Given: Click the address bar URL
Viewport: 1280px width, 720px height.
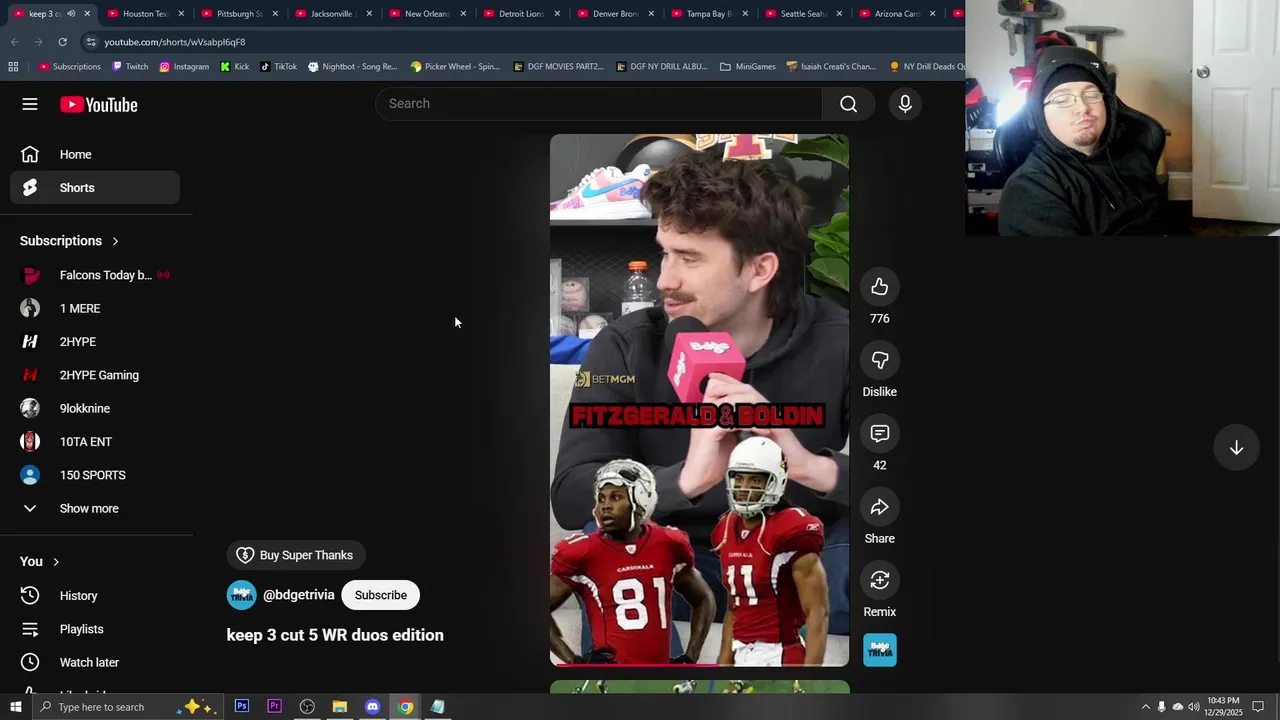Looking at the screenshot, I should click(x=175, y=42).
